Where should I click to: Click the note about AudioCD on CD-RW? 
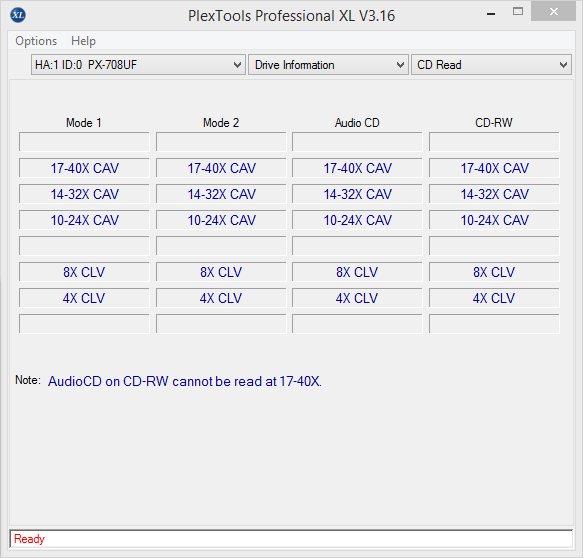[x=185, y=381]
